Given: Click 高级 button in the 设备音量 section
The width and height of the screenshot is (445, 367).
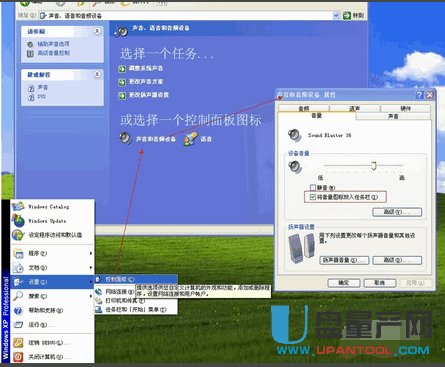Looking at the screenshot, I should tap(397, 212).
